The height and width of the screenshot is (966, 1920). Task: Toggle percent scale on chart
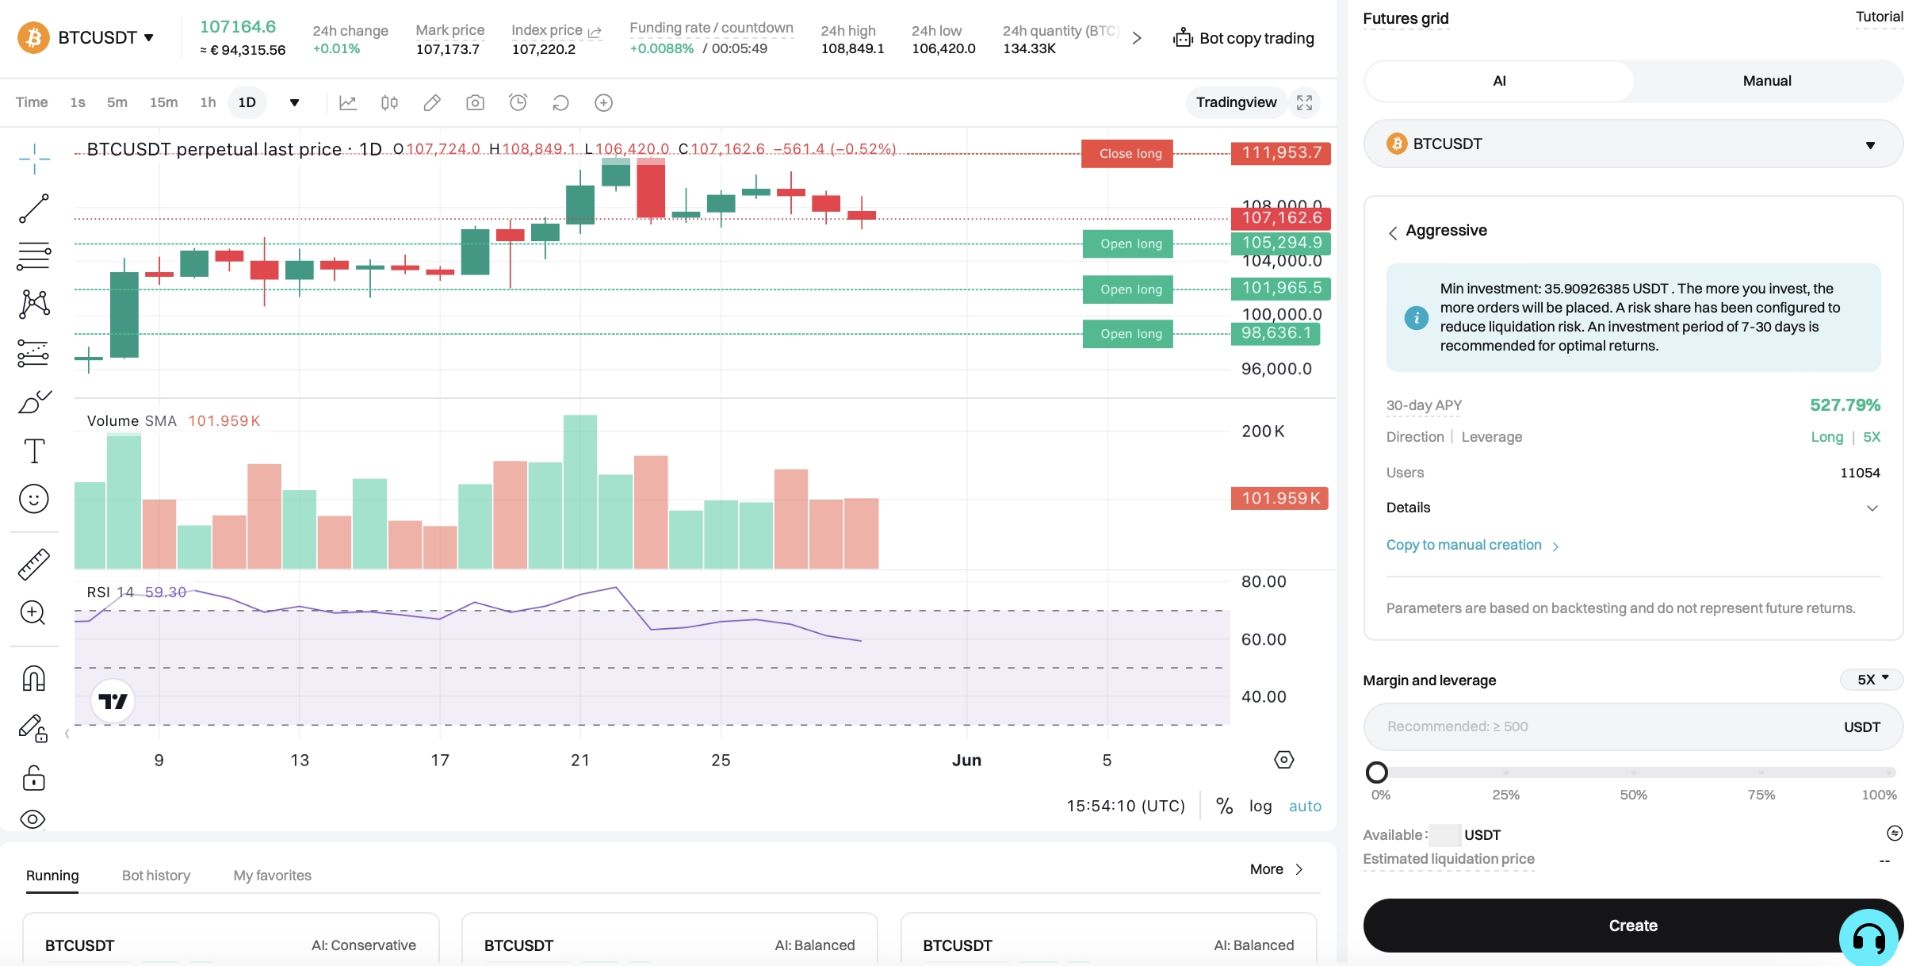[x=1224, y=806]
